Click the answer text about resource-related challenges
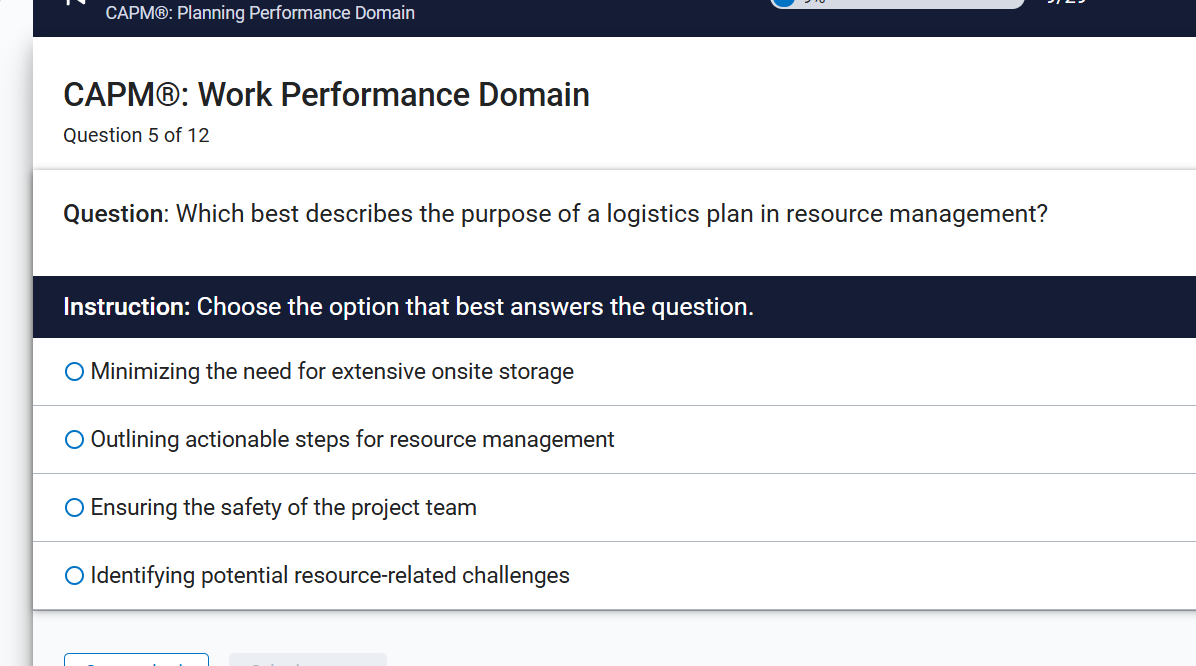 pos(330,575)
